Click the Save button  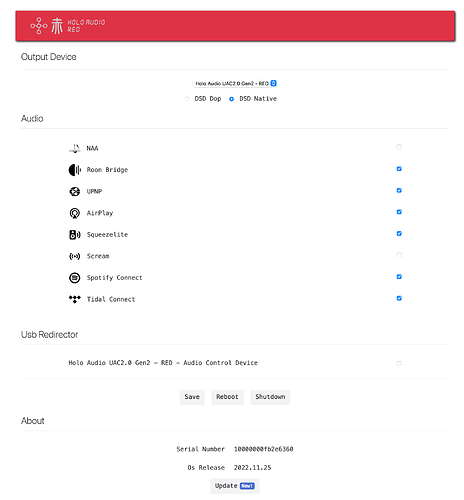pos(192,397)
